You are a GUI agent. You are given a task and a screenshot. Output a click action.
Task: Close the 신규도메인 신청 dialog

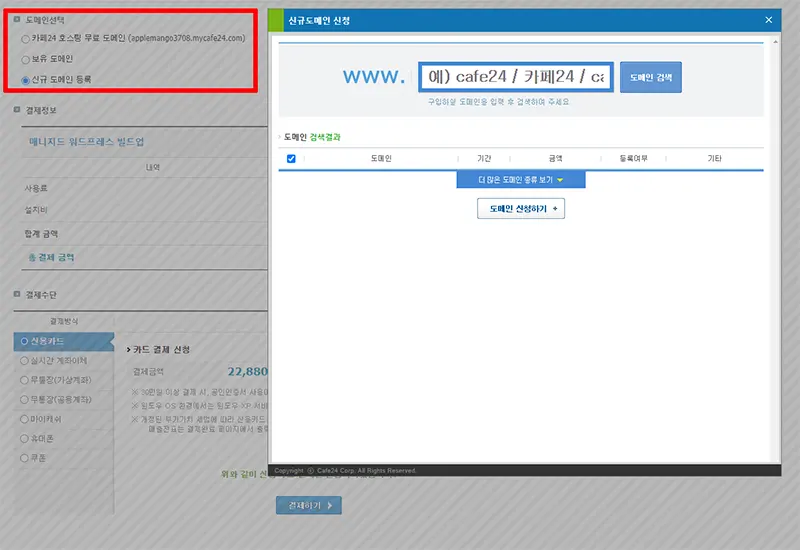(768, 20)
